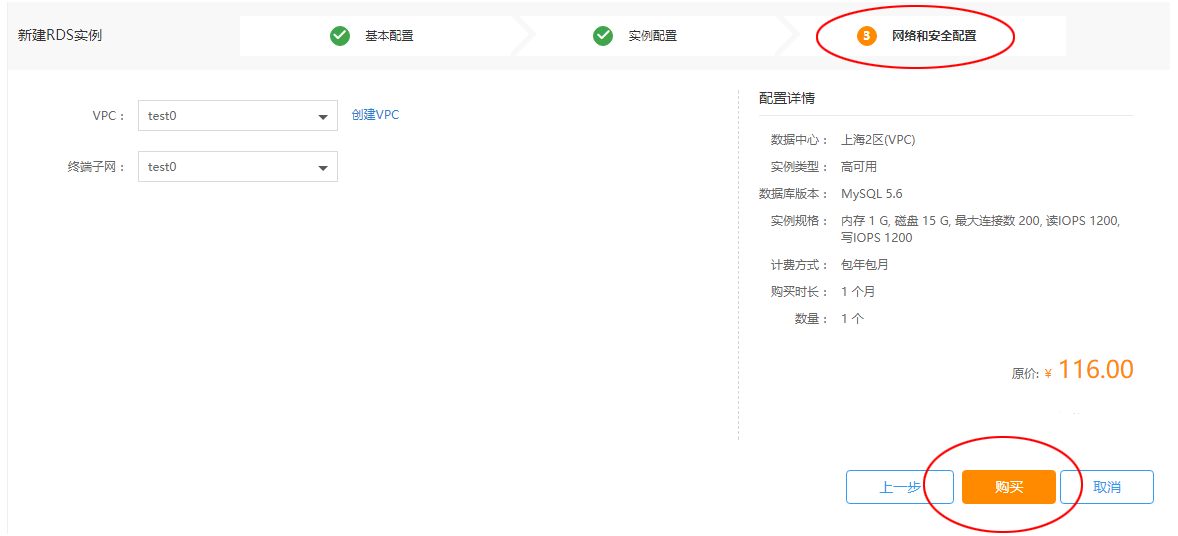Open the VPC dropdown arrow
The image size is (1178, 536).
coord(323,117)
